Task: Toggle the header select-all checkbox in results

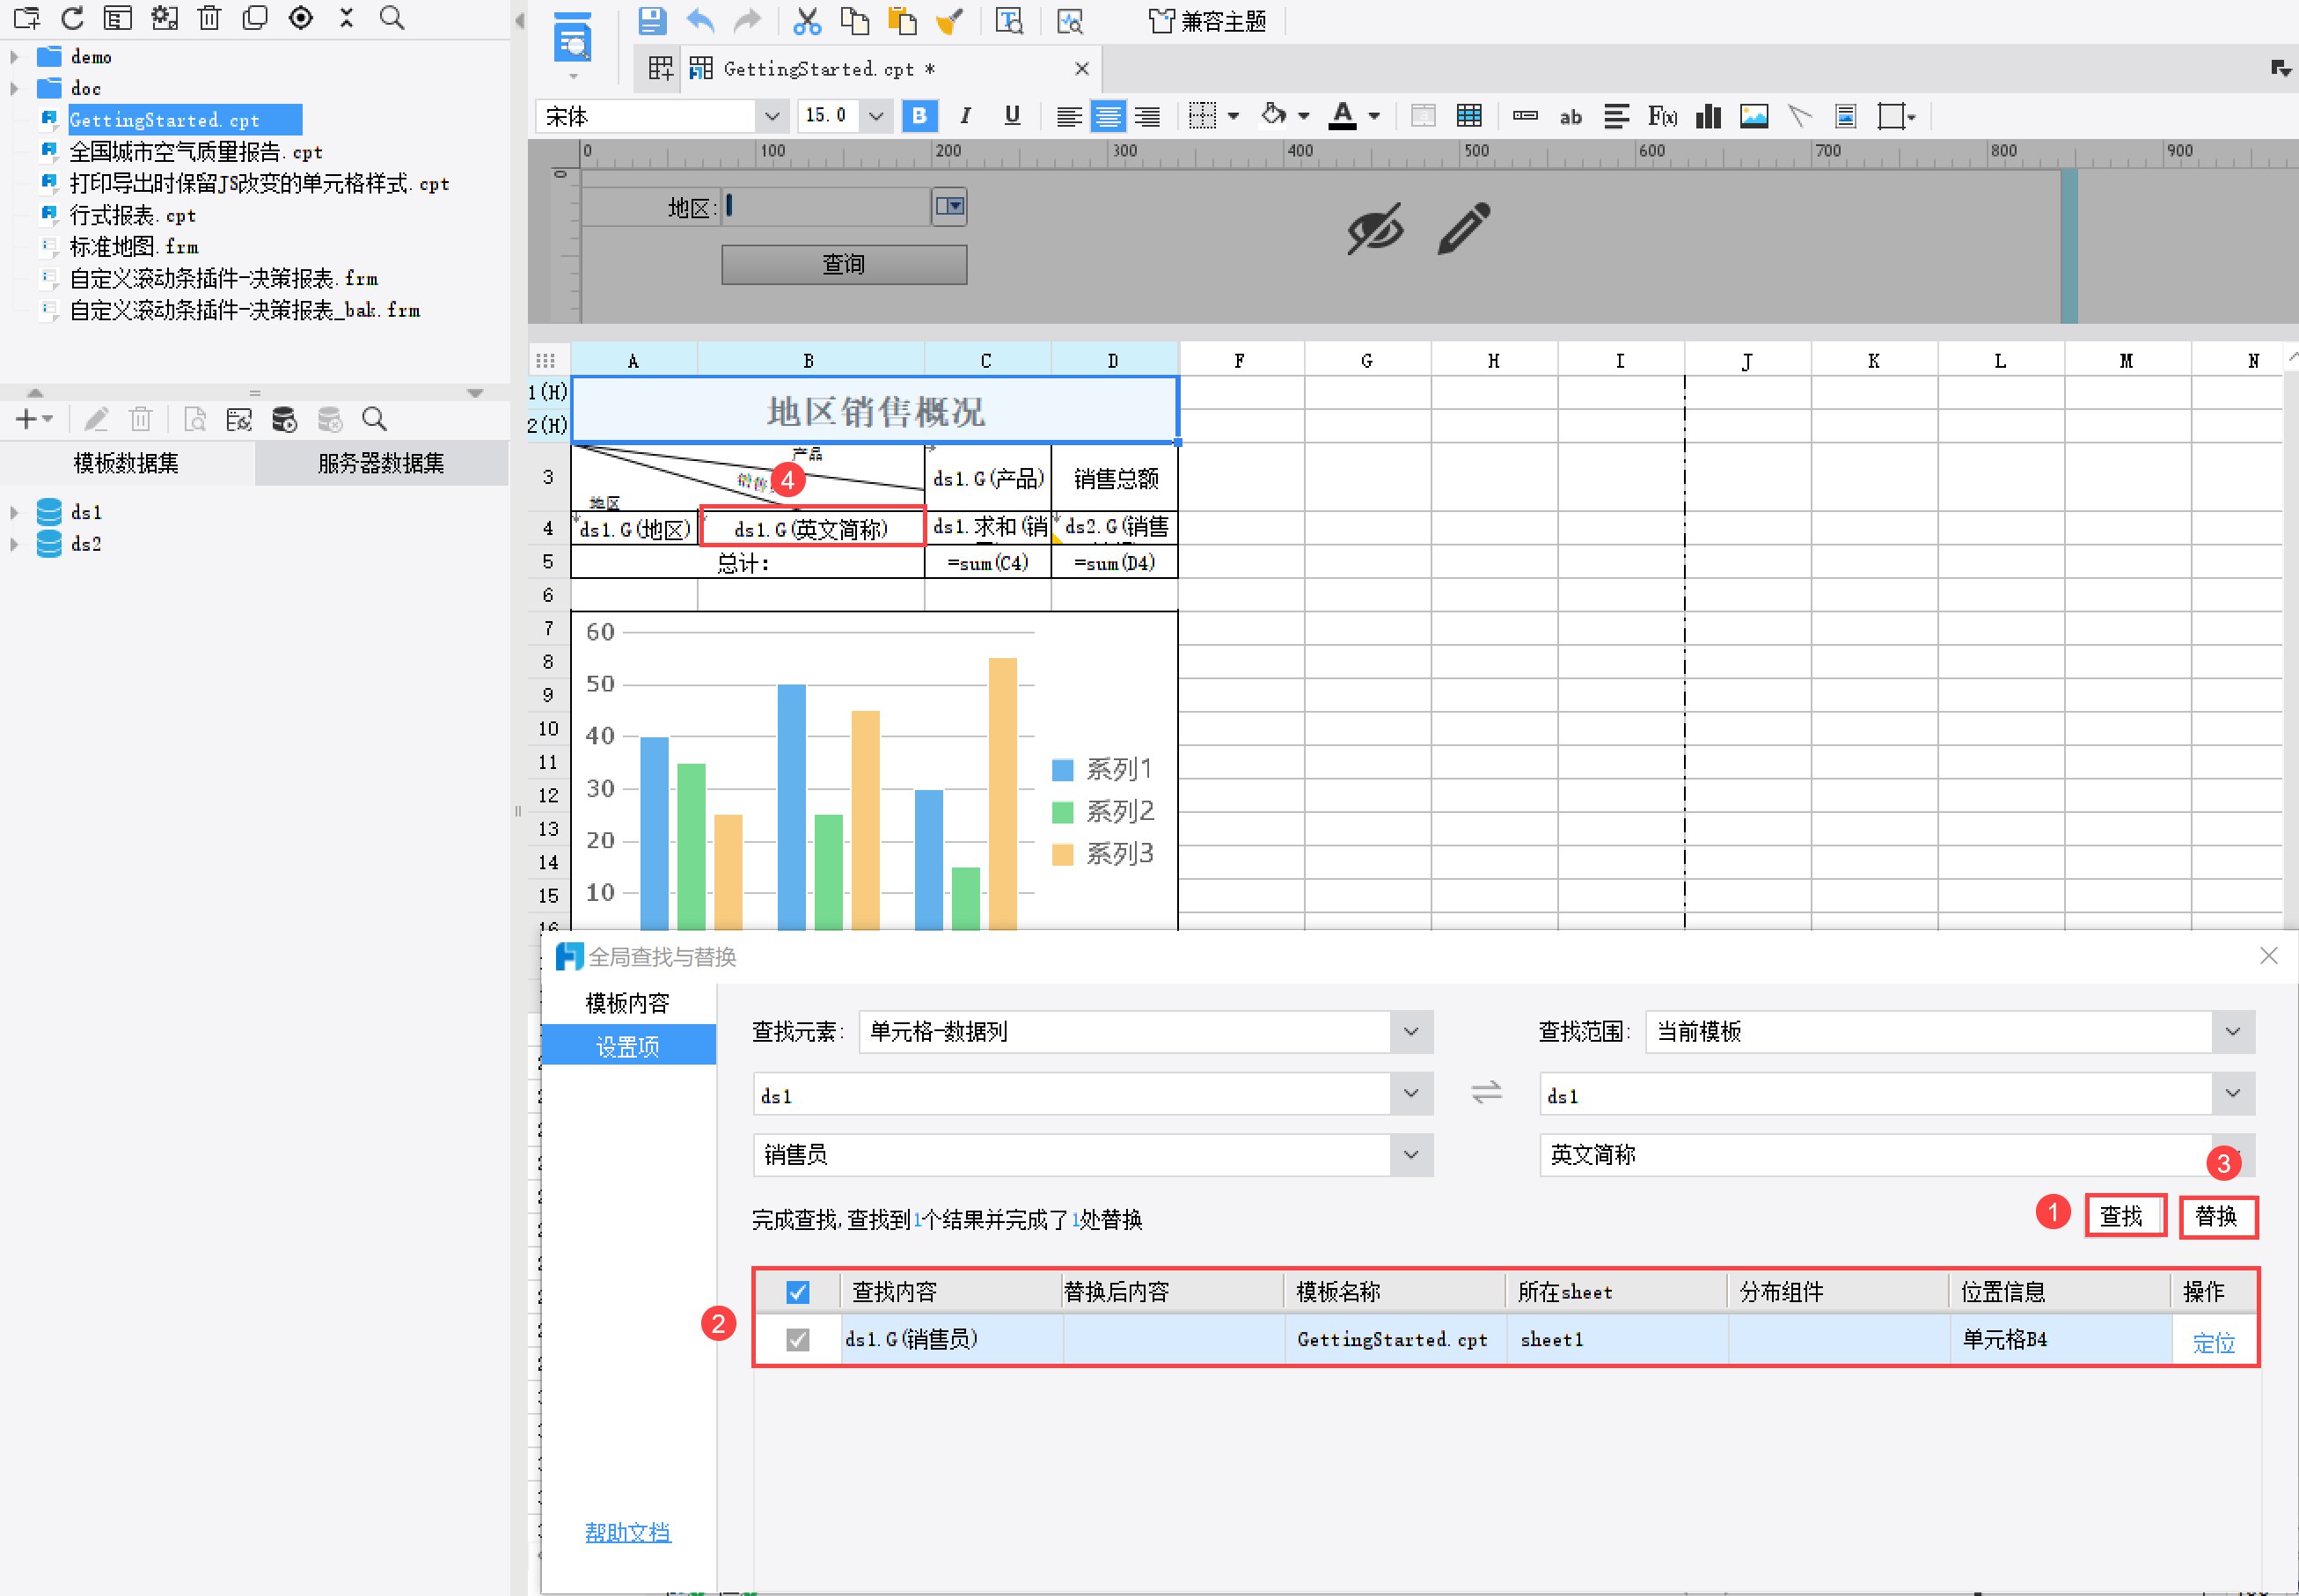Action: pos(797,1292)
